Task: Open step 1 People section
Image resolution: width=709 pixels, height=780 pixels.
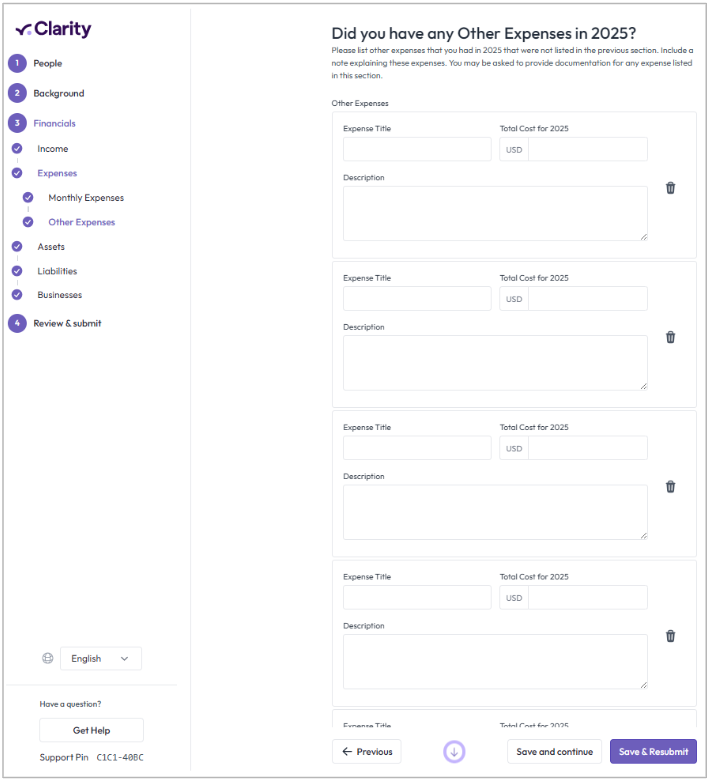Action: pos(47,63)
